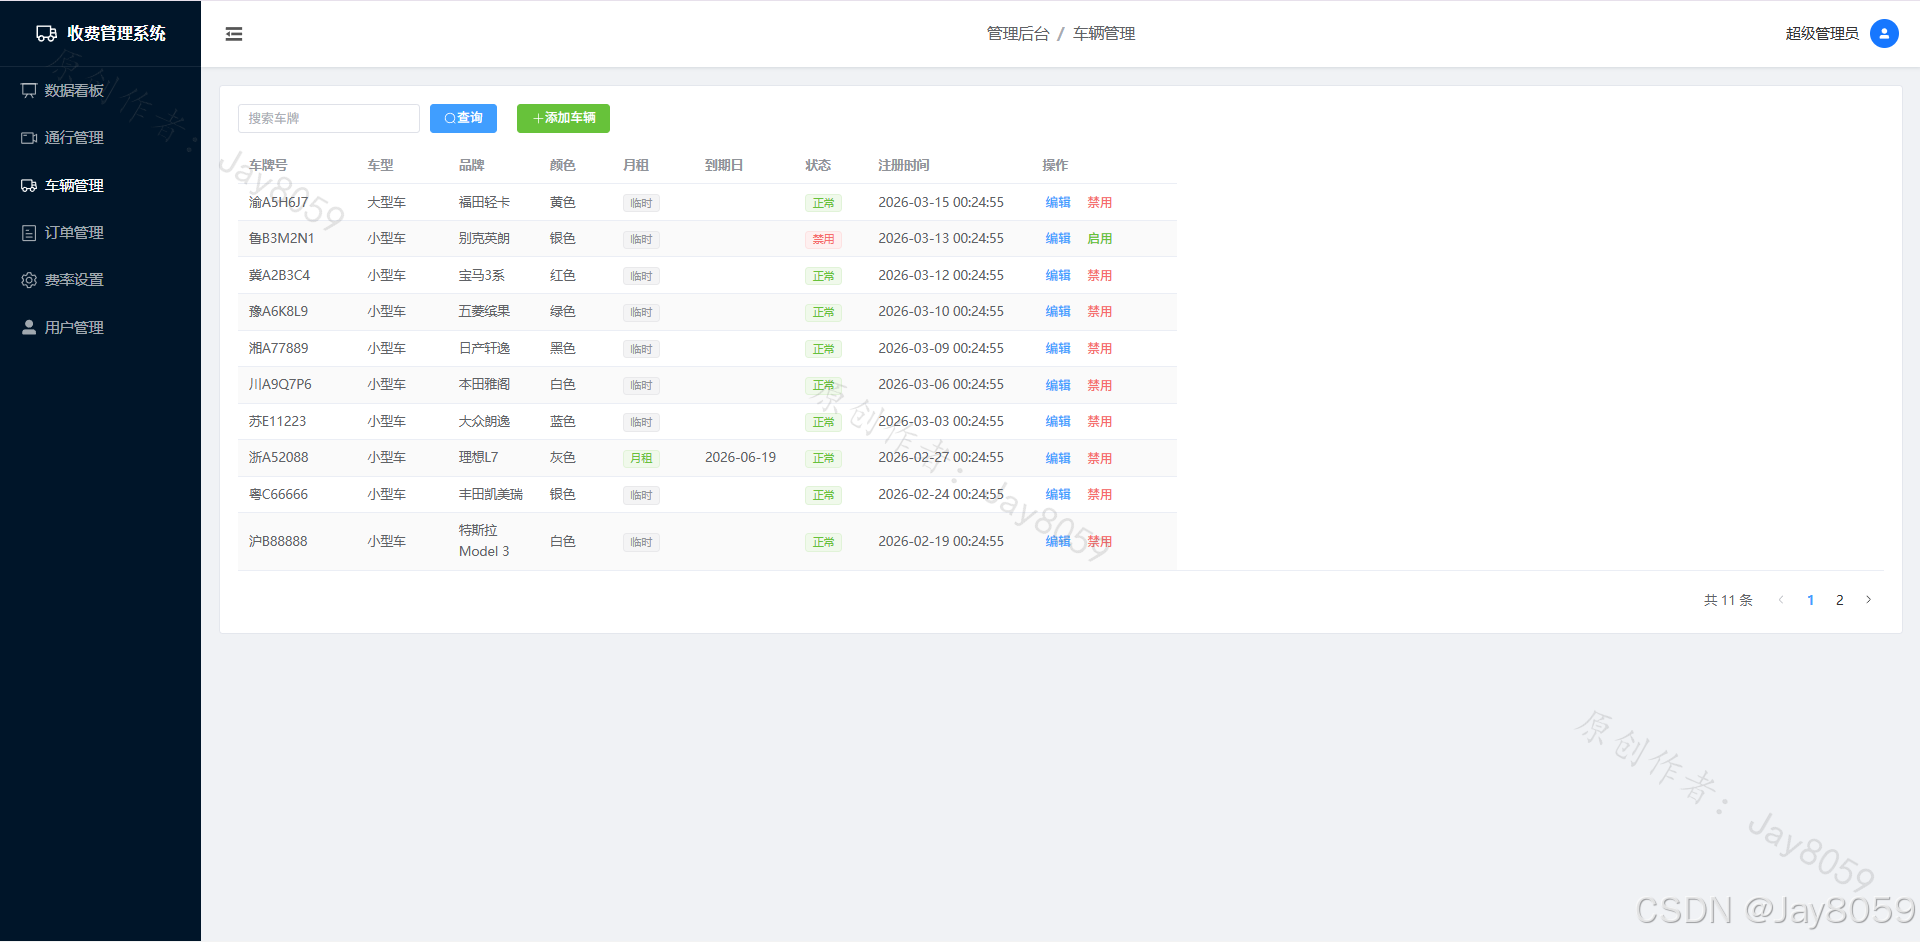
Task: Edit vehicle 冀A2B3C4
Action: pos(1058,276)
